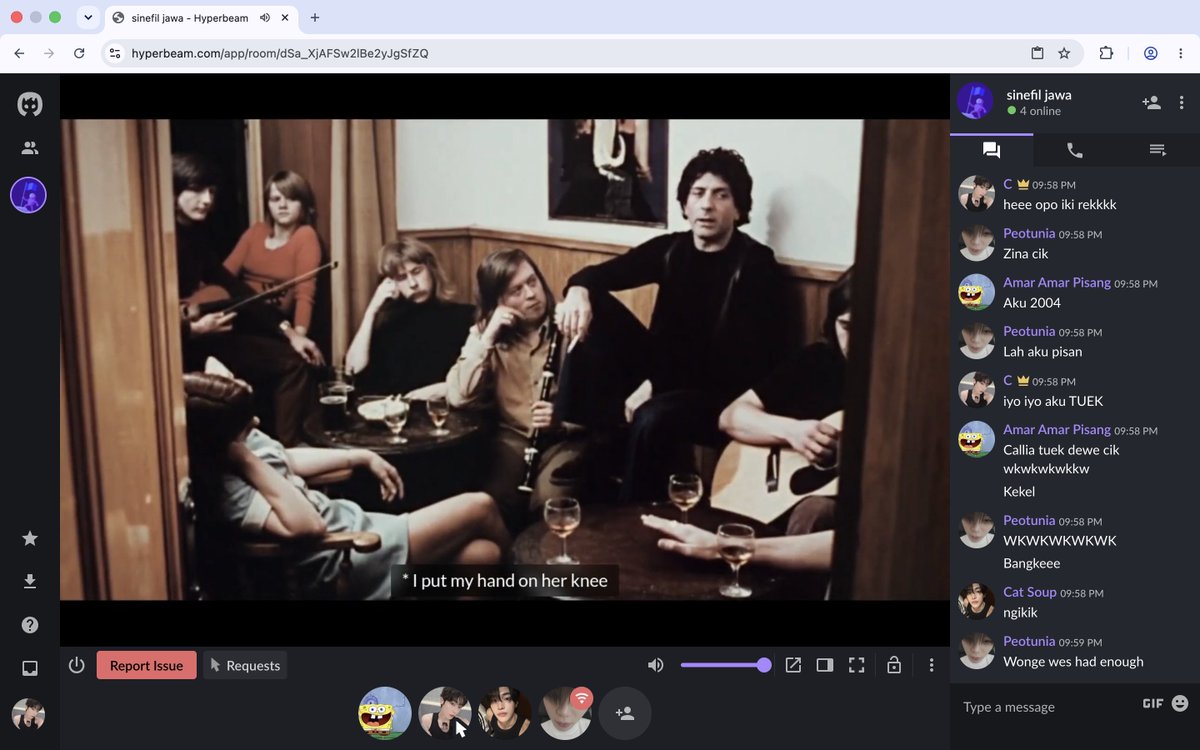Image resolution: width=1200 pixels, height=750 pixels.
Task: Reload the page in browser
Action: (79, 53)
